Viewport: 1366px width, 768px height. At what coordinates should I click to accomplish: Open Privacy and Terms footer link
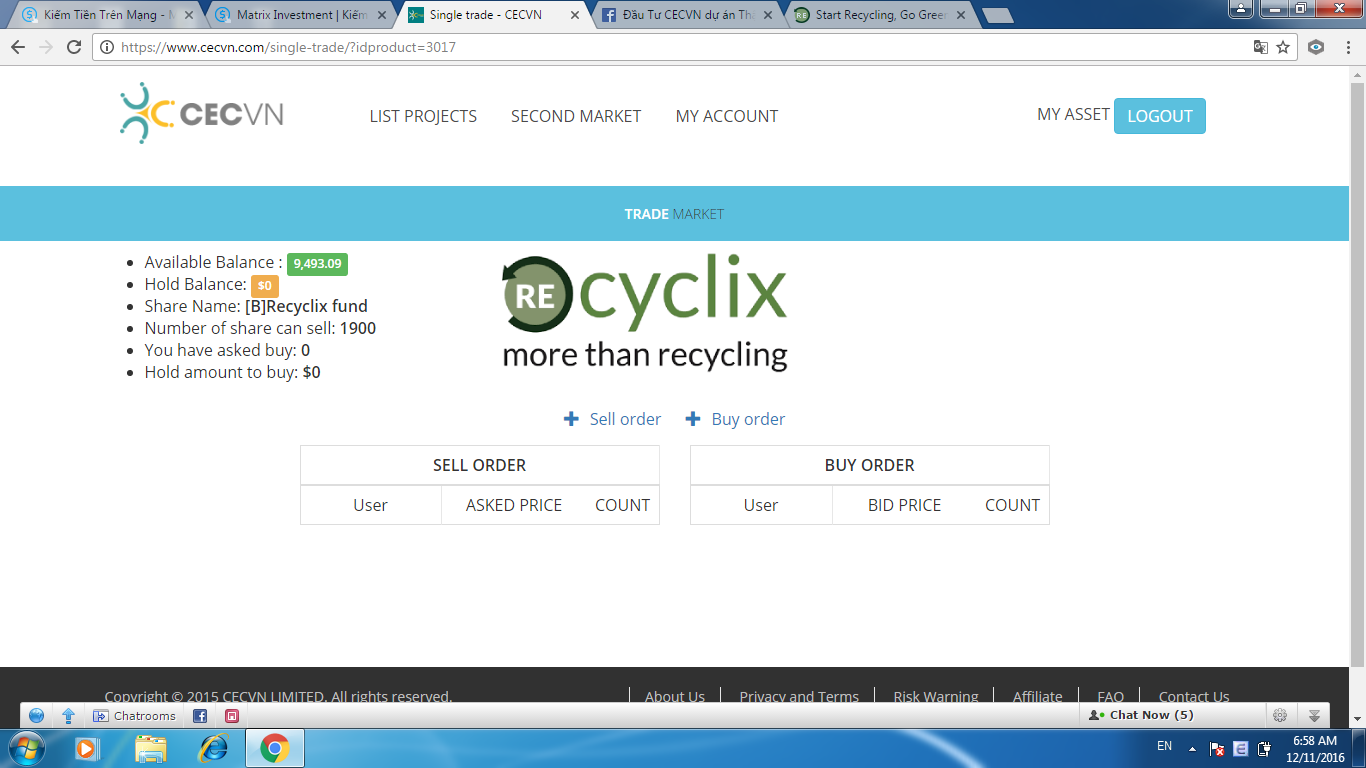(x=799, y=696)
